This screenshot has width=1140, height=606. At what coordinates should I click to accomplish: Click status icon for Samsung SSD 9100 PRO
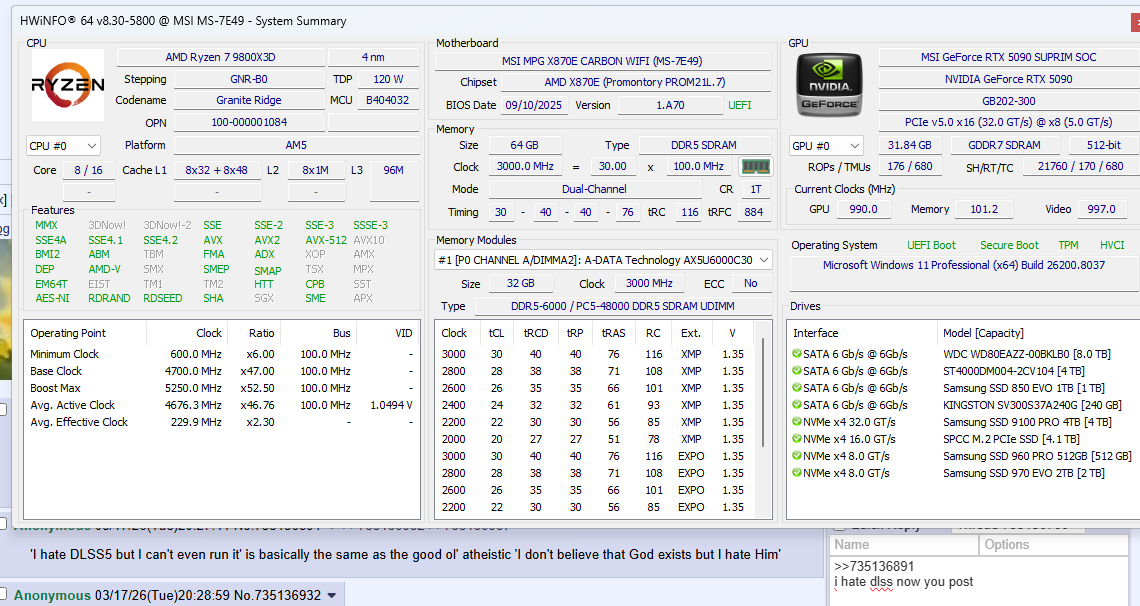pyautogui.click(x=797, y=422)
